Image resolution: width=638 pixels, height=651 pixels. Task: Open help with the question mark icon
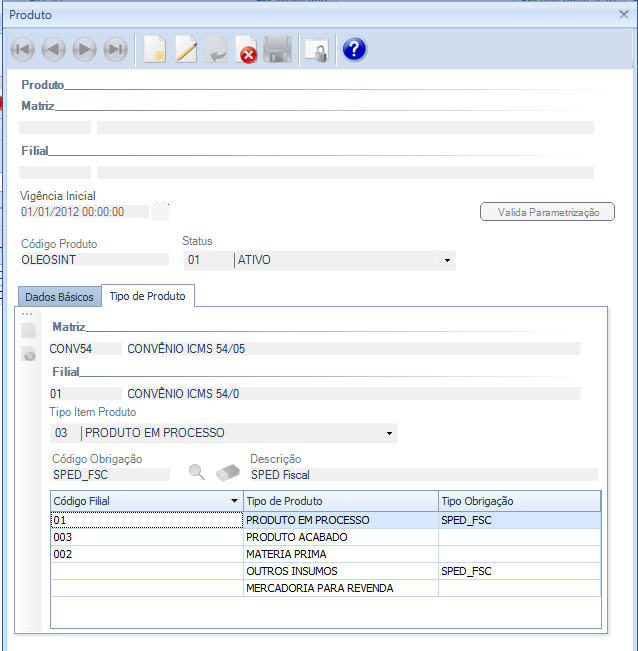pos(354,50)
